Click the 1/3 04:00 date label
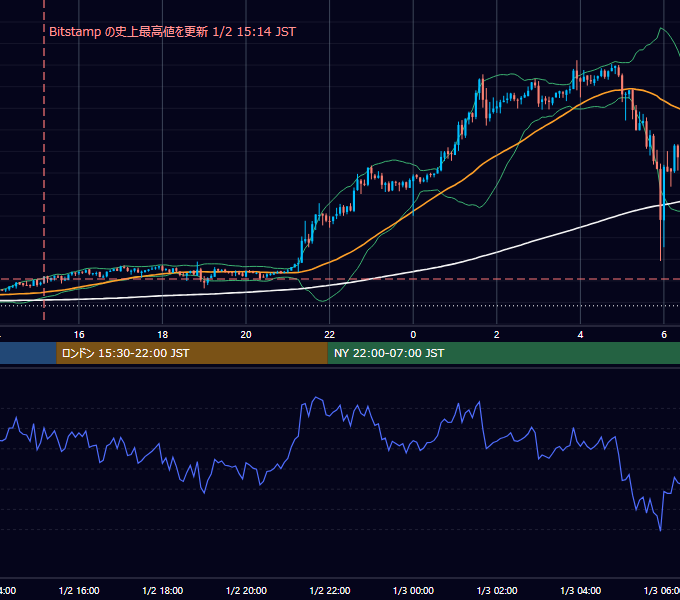Image resolution: width=680 pixels, height=600 pixels. pos(581,591)
